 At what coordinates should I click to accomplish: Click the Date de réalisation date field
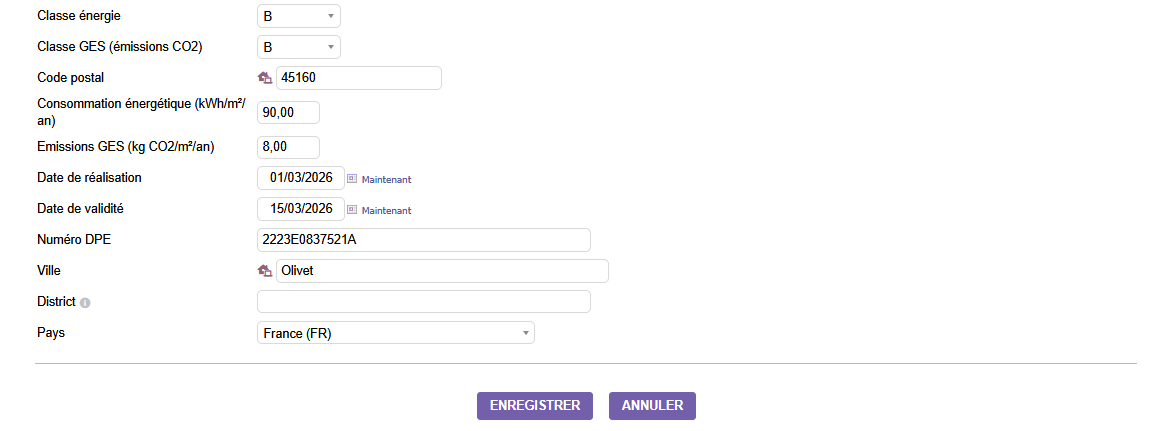click(301, 178)
